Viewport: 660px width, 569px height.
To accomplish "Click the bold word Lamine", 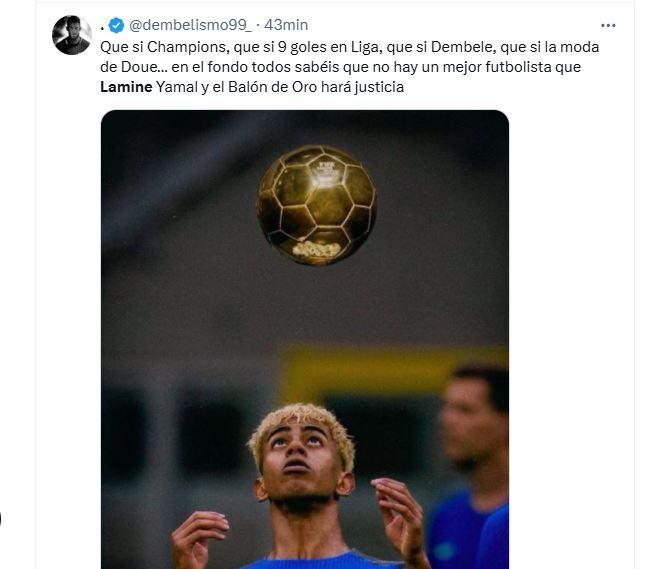I will coord(127,88).
